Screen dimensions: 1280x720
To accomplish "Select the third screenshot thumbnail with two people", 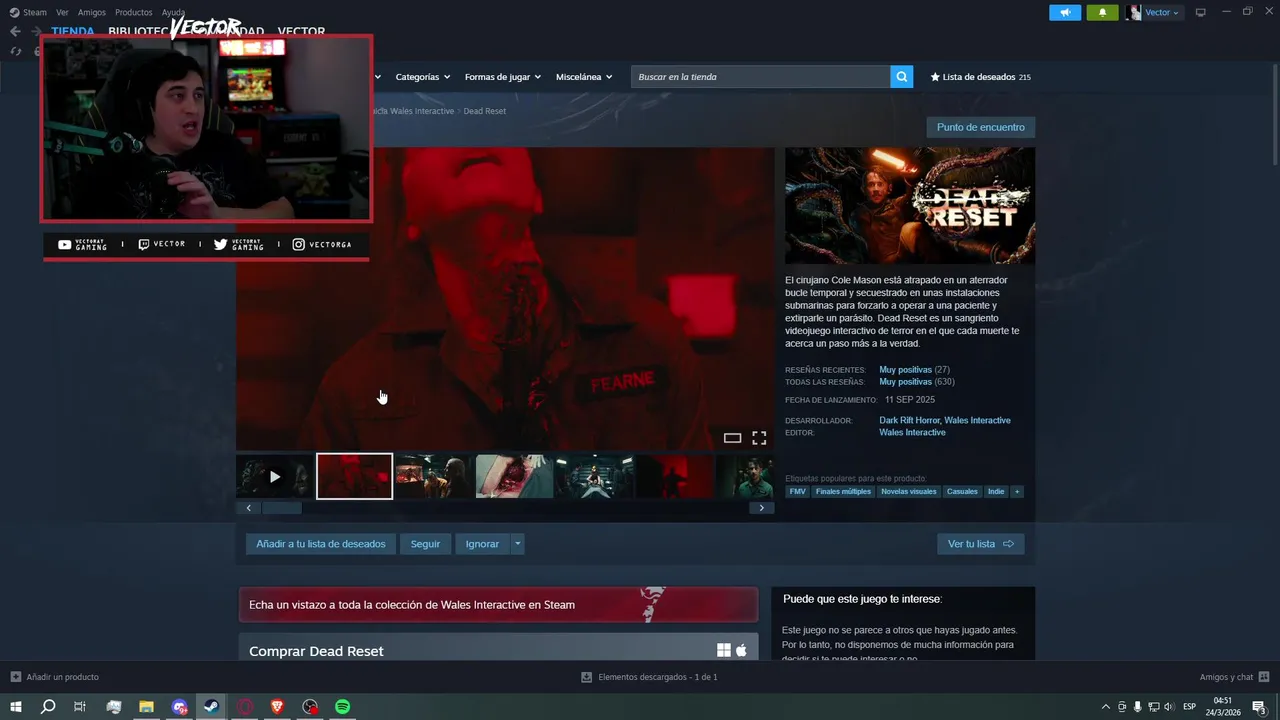I will (434, 477).
